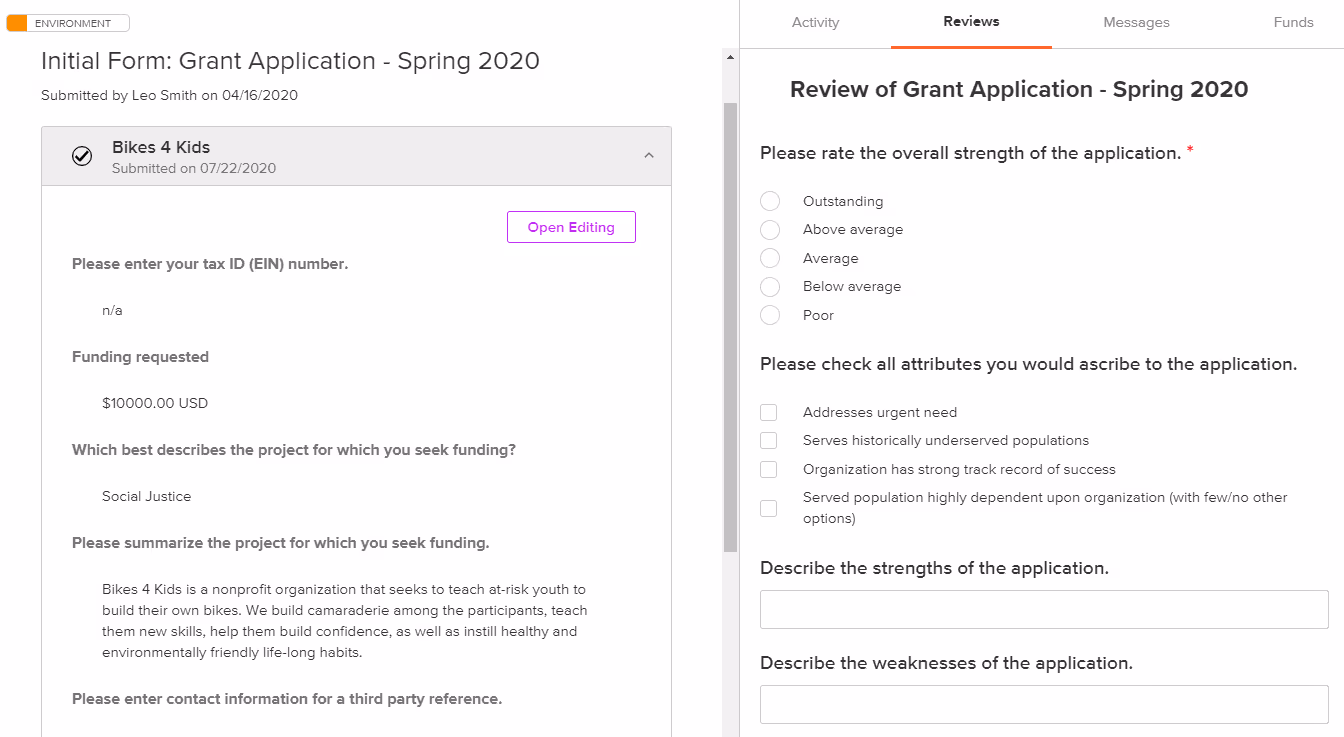Select the Outstanding rating
This screenshot has height=737, width=1344.
tap(770, 201)
